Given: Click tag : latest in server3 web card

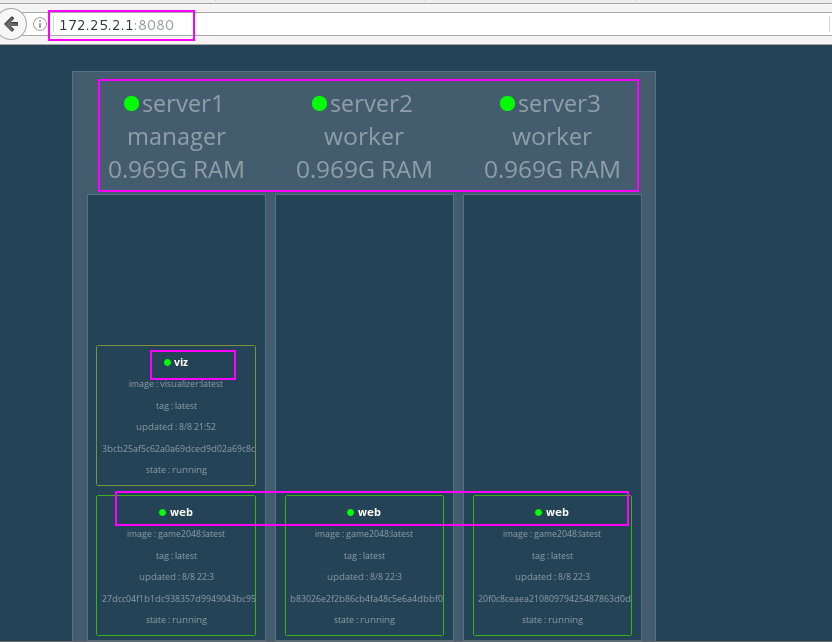Looking at the screenshot, I should coord(552,556).
